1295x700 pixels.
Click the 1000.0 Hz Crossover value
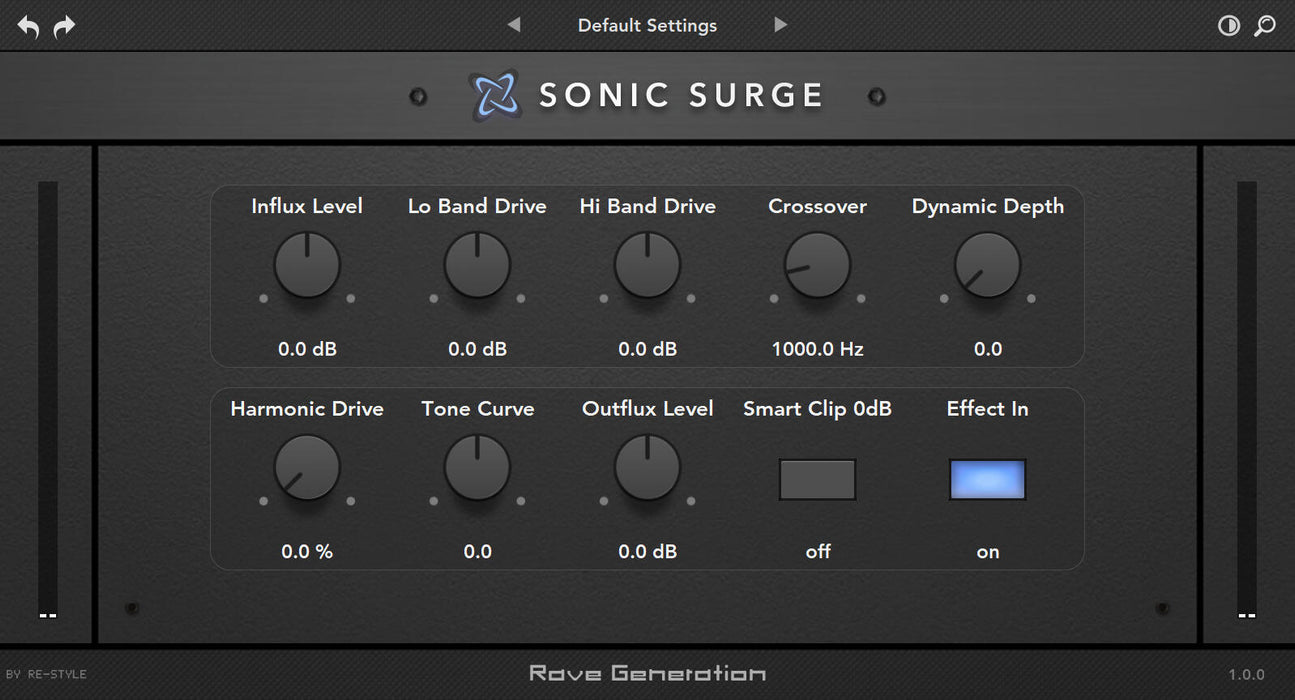(817, 349)
